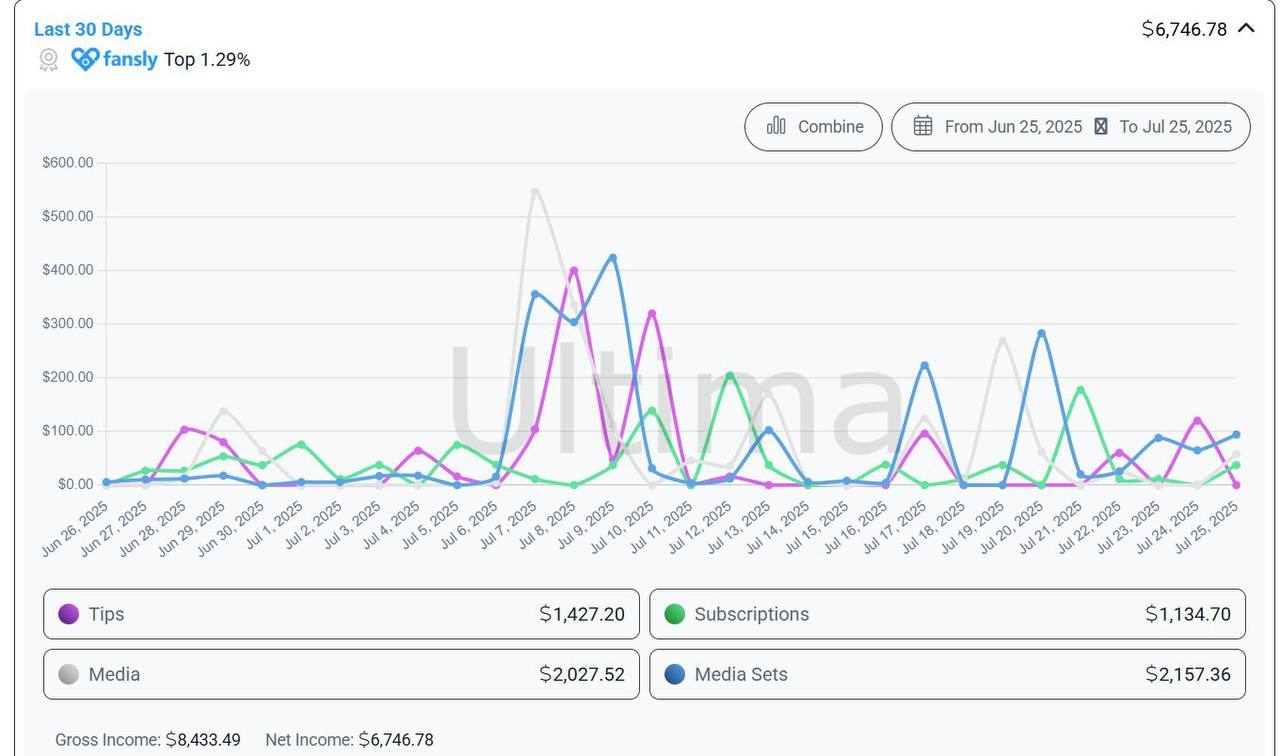This screenshot has height=756, width=1280.
Task: Click the $6,746.78 total at top right
Action: [x=1184, y=29]
